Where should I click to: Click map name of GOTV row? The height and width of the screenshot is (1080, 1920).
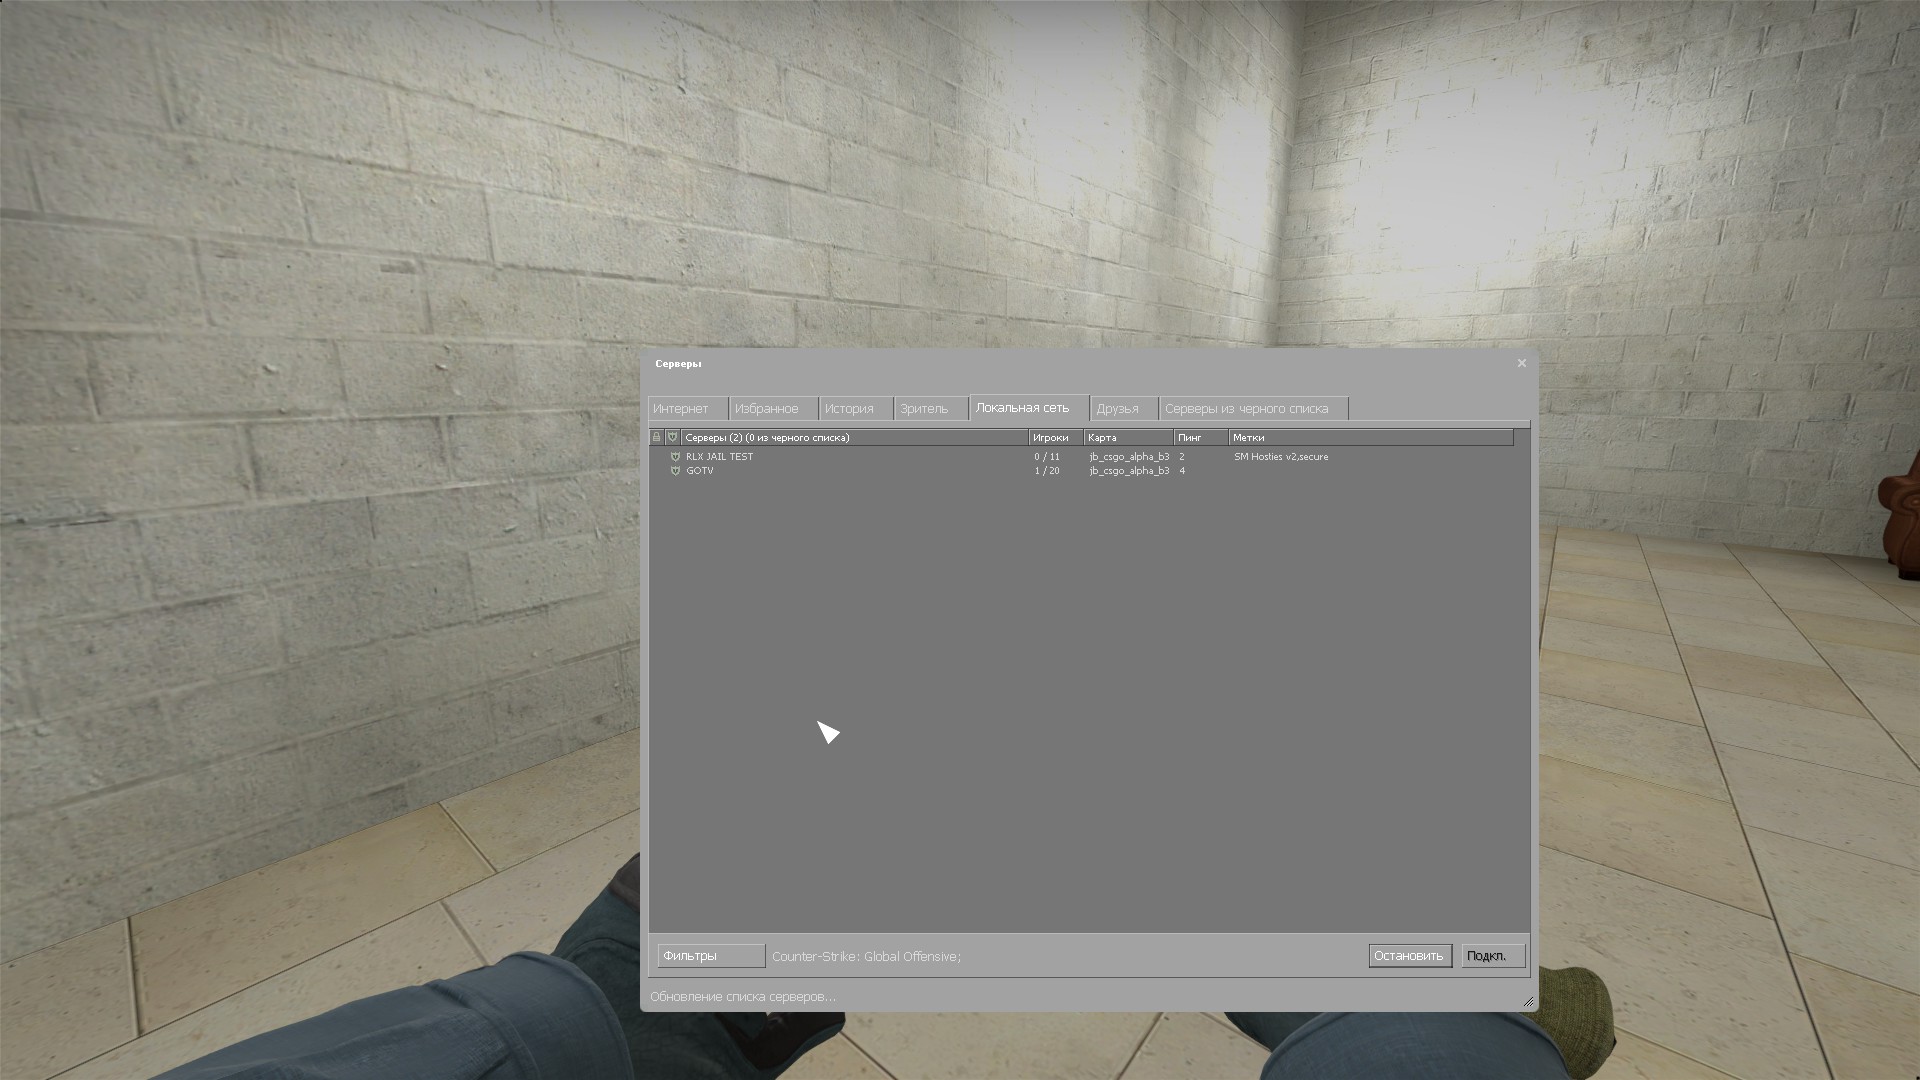(1129, 471)
